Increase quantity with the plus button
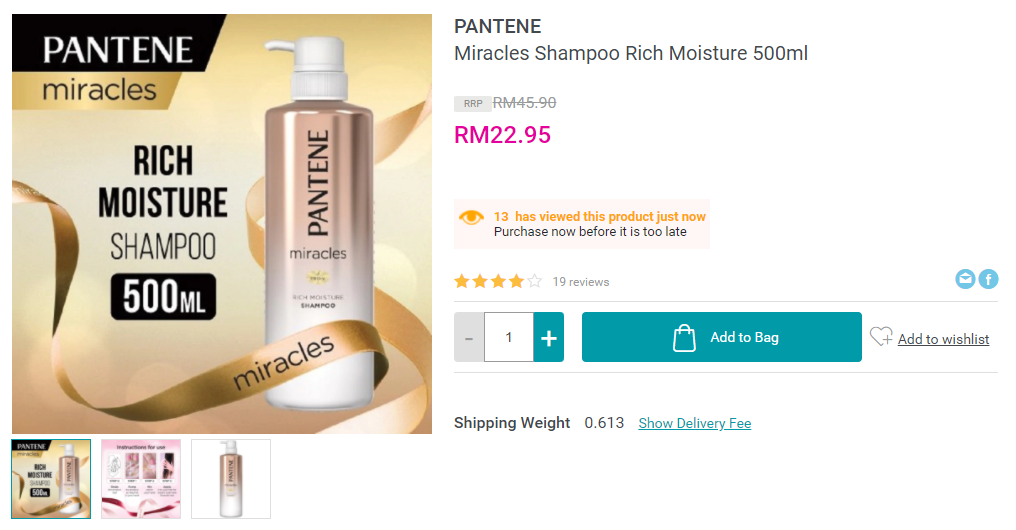This screenshot has height=530, width=1016. [x=548, y=337]
